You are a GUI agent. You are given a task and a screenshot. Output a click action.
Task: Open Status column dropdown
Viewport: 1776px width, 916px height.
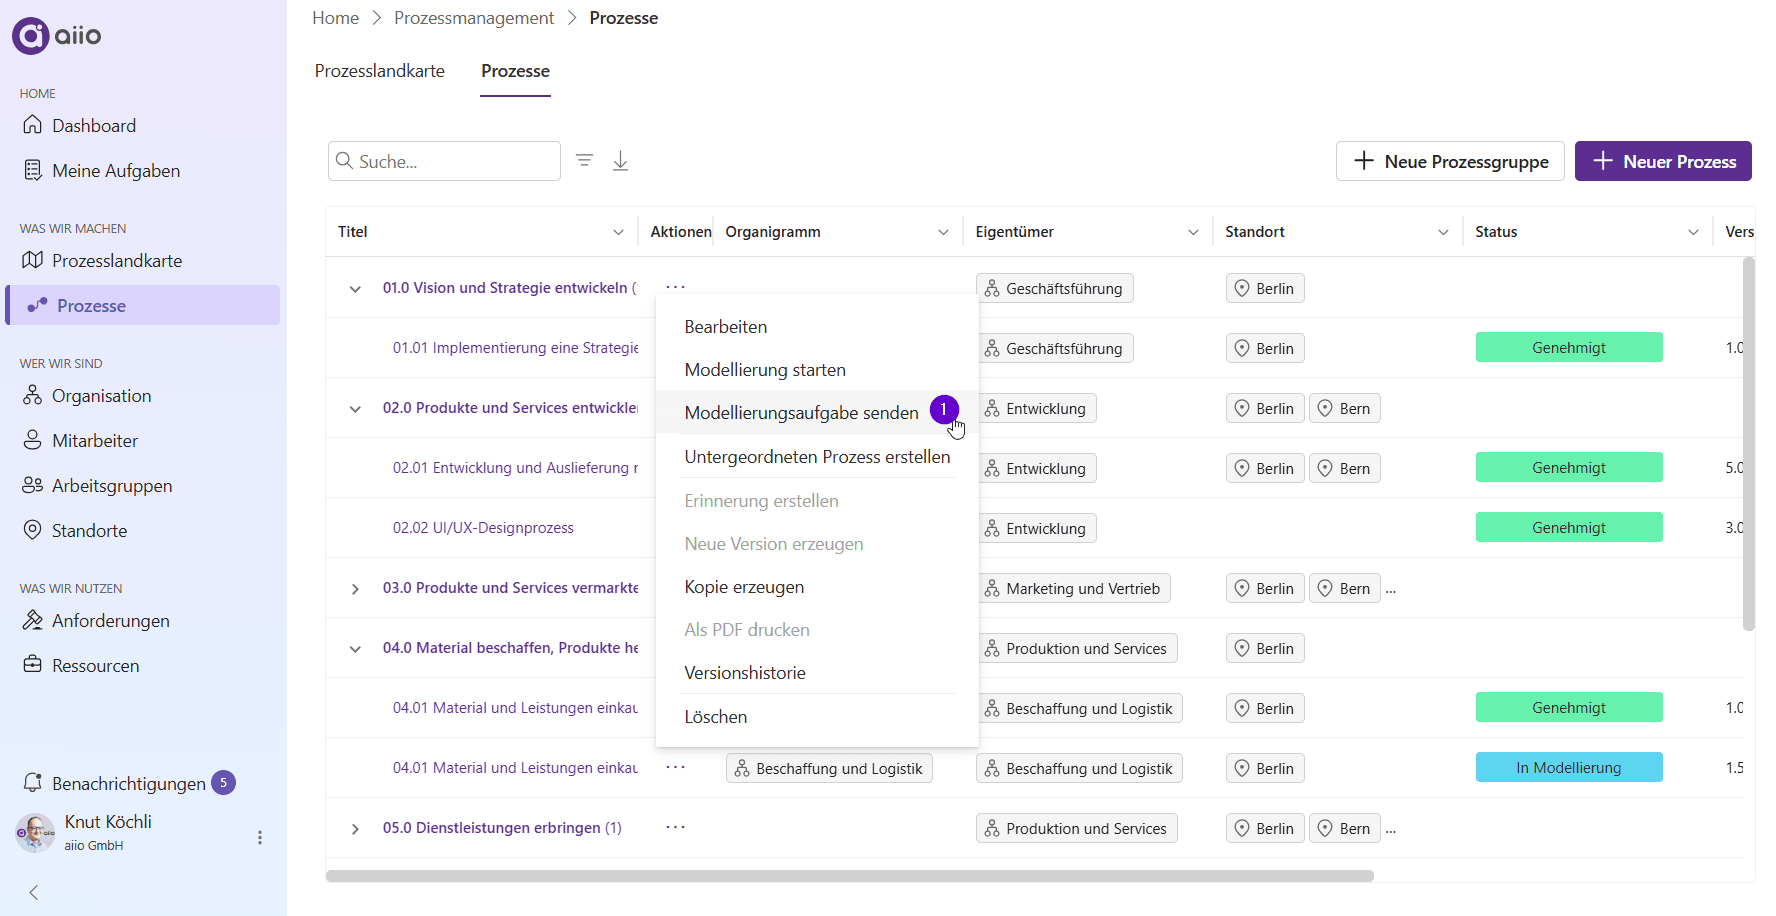point(1693,232)
